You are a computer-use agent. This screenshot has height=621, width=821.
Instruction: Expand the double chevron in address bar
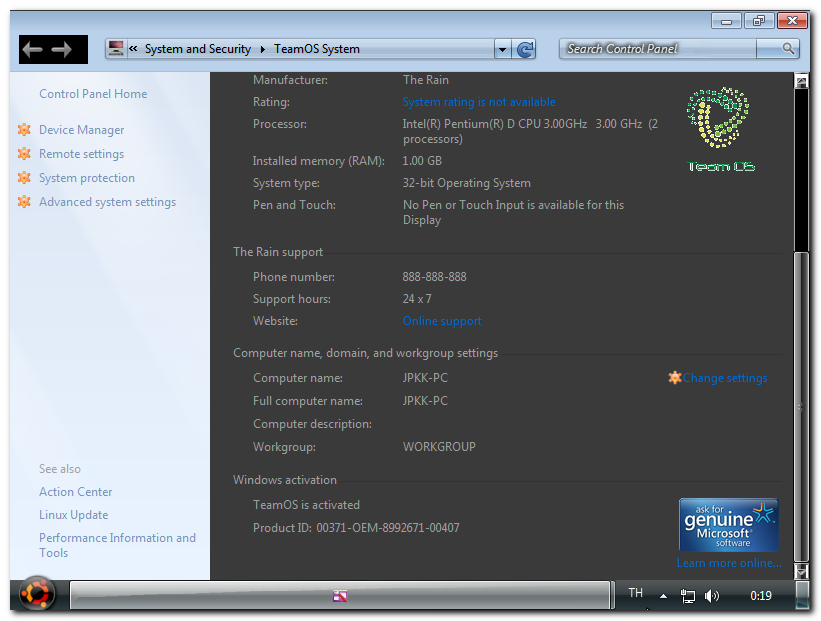click(x=134, y=49)
